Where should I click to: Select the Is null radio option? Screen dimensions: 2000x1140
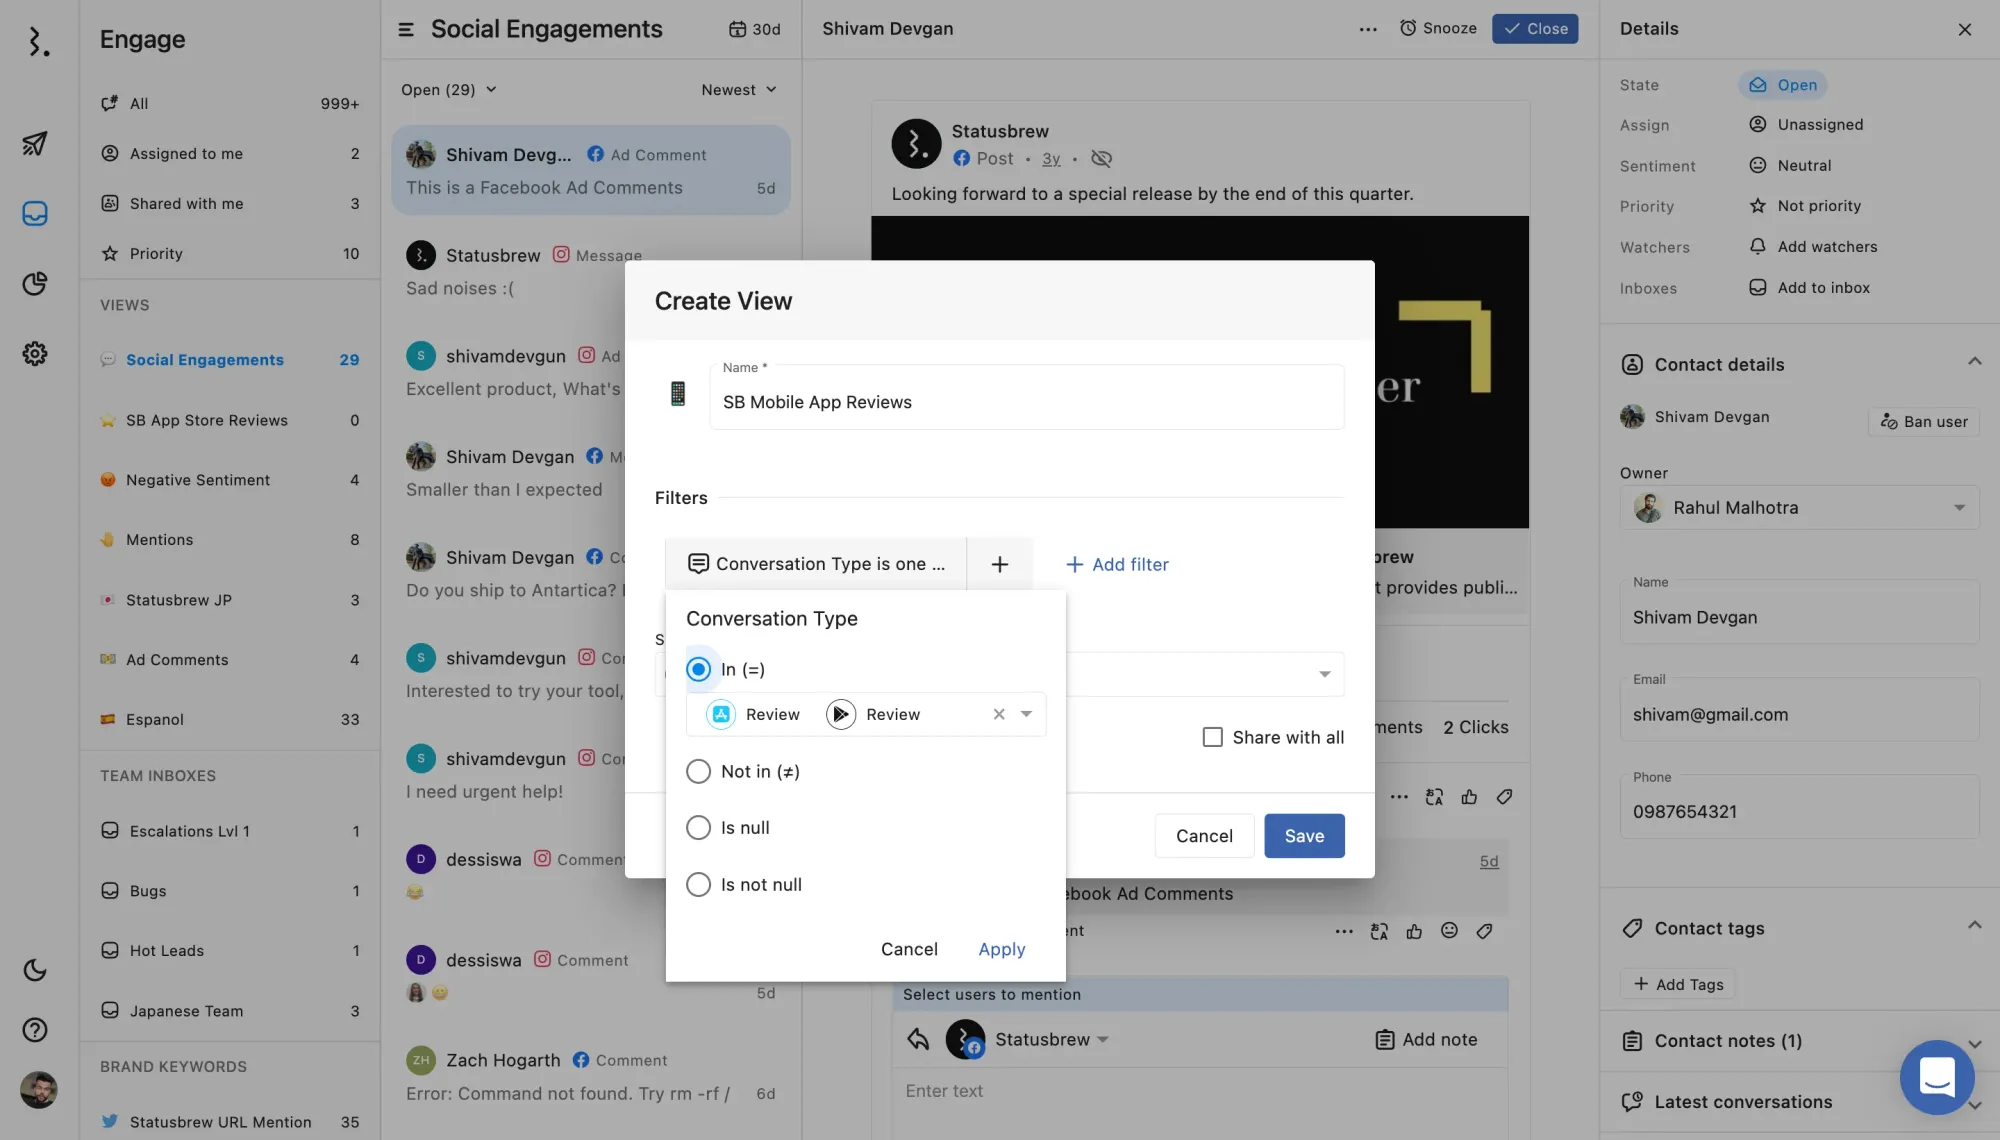pos(698,828)
